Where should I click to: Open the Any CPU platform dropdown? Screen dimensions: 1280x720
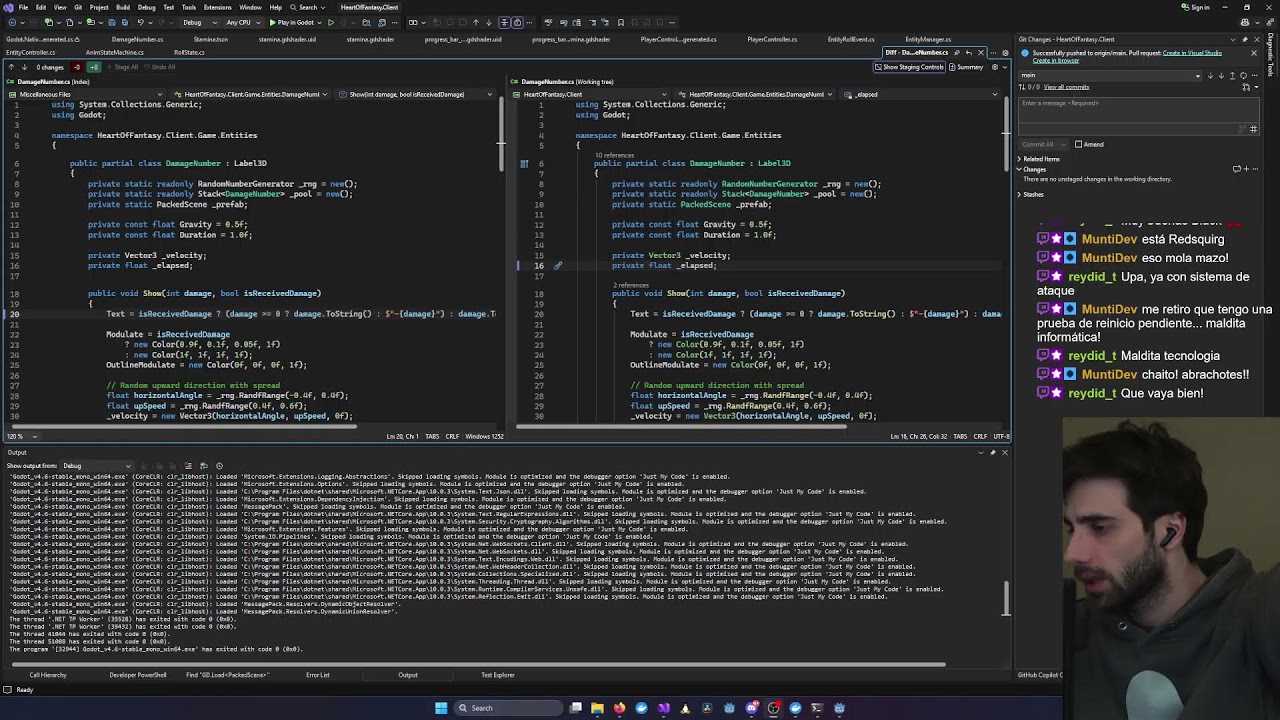pos(243,22)
